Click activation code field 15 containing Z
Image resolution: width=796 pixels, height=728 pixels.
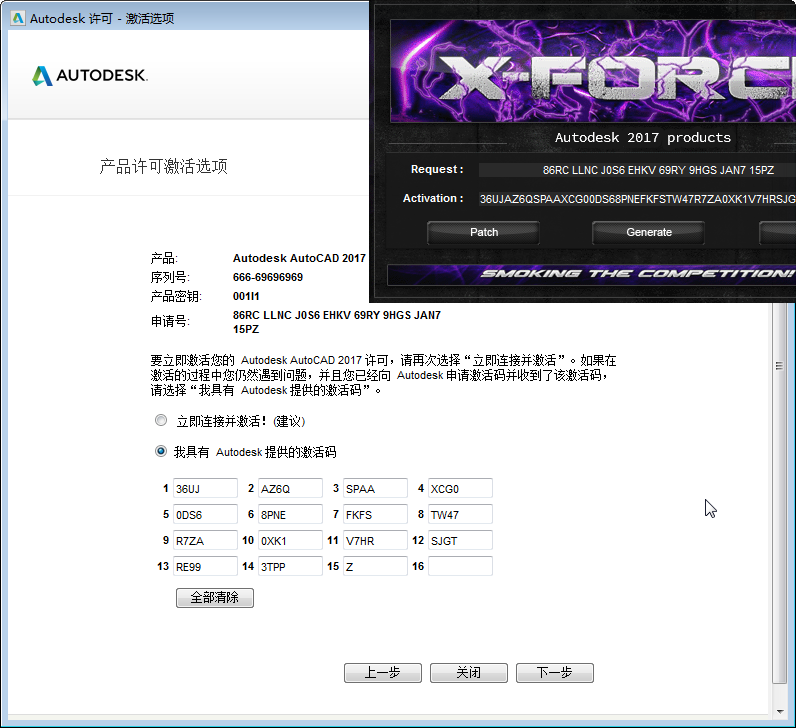(375, 566)
